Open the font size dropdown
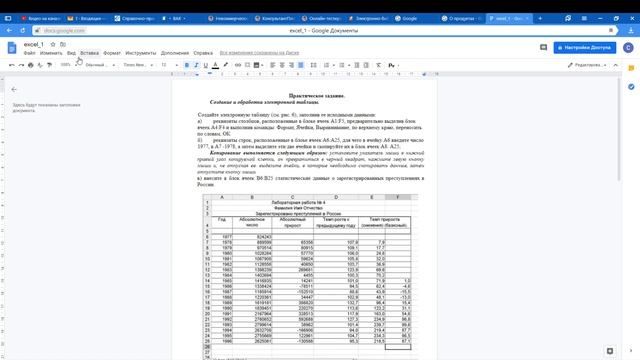The height and width of the screenshot is (360, 640). click(x=169, y=65)
